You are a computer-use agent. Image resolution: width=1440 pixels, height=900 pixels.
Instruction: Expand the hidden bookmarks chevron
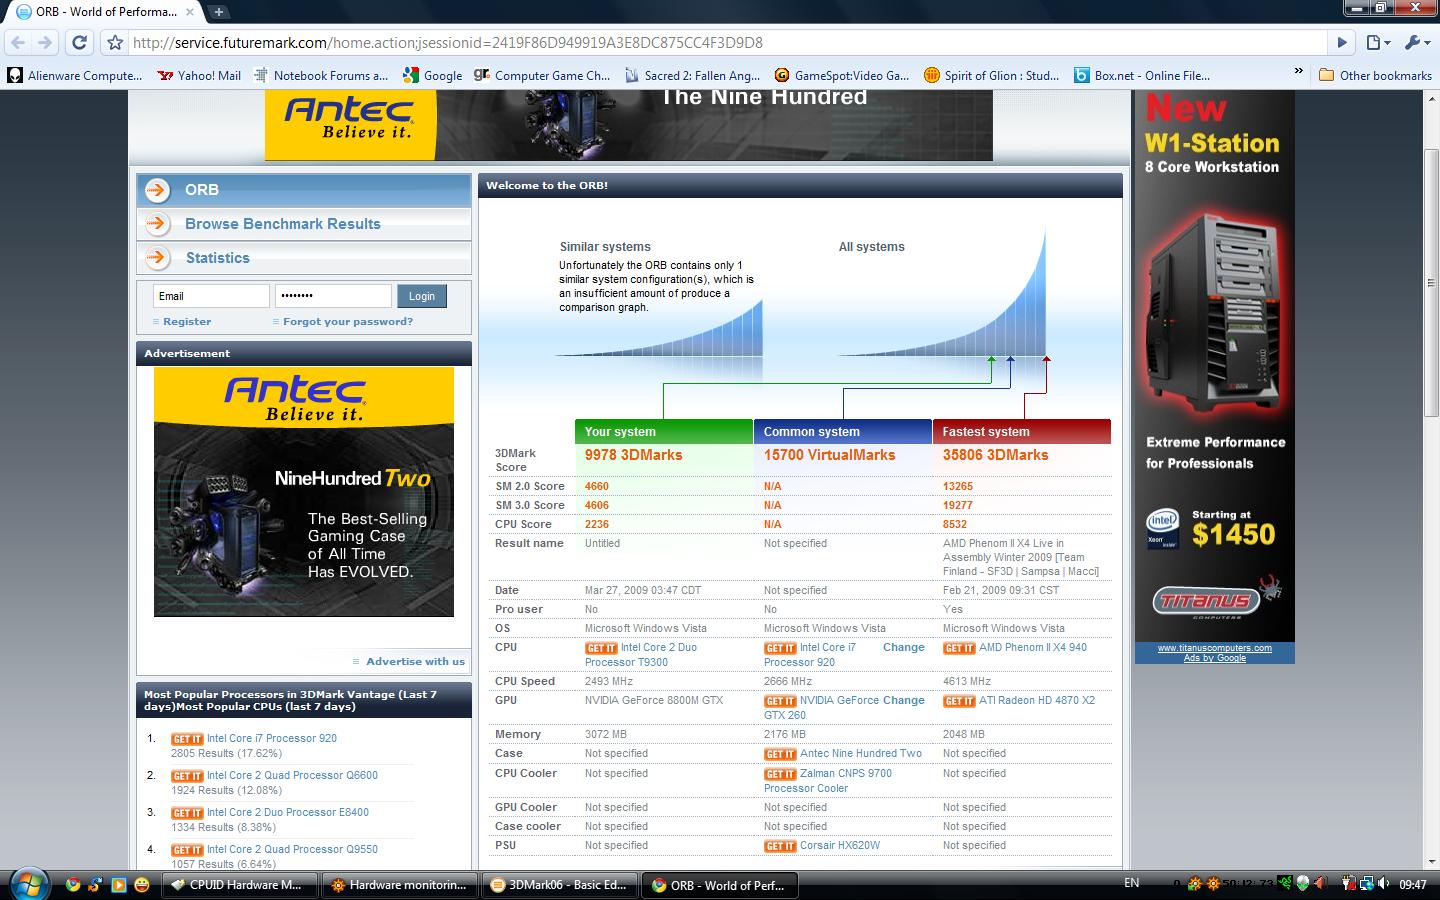pyautogui.click(x=1299, y=72)
